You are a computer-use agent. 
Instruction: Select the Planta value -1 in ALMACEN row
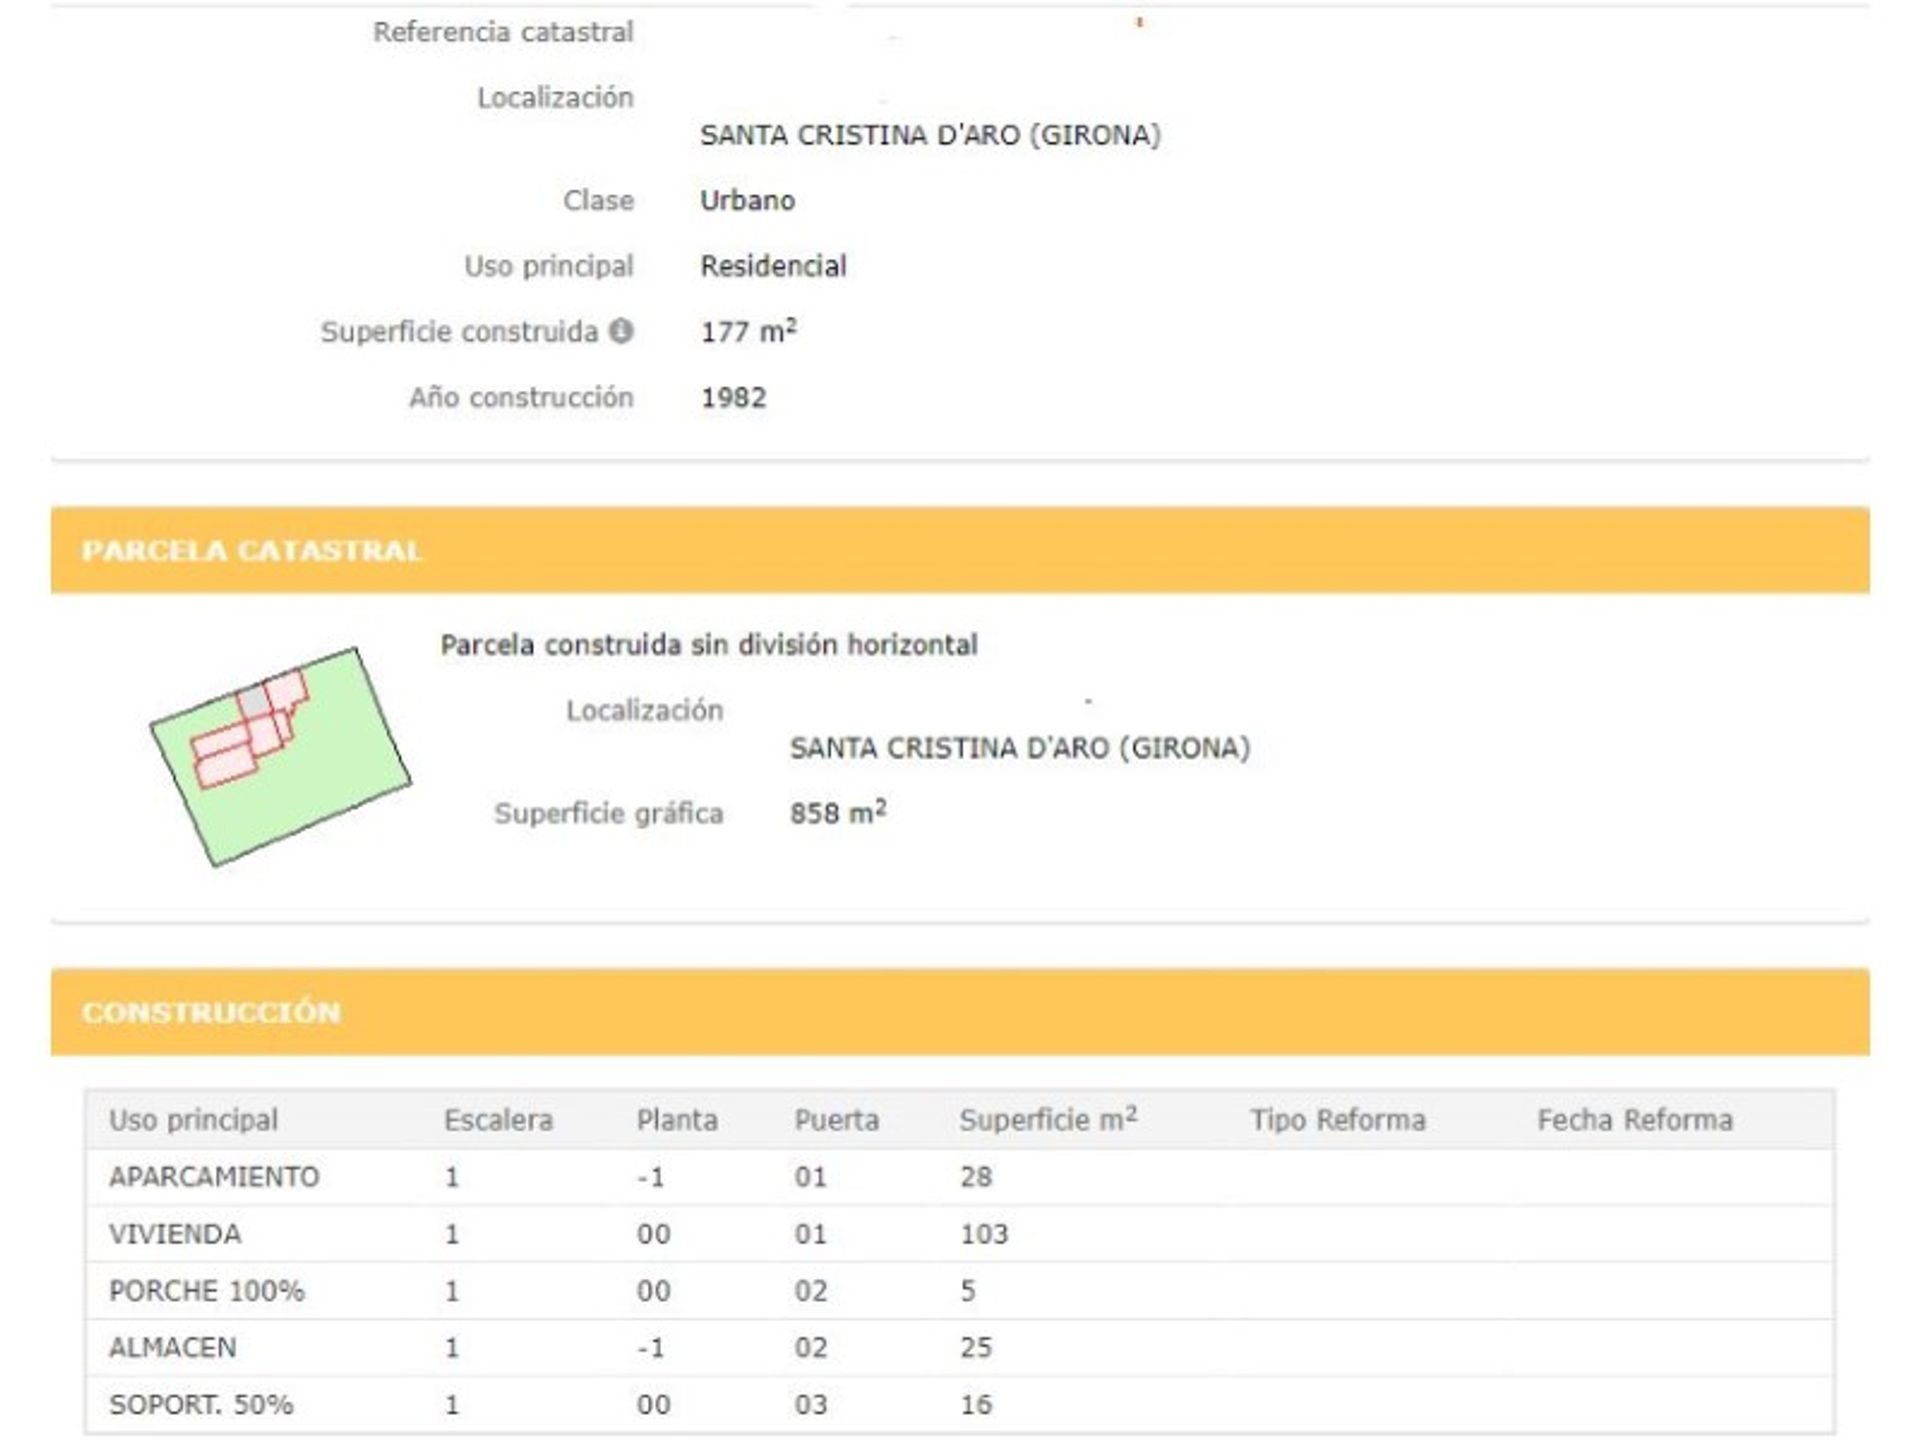651,1348
